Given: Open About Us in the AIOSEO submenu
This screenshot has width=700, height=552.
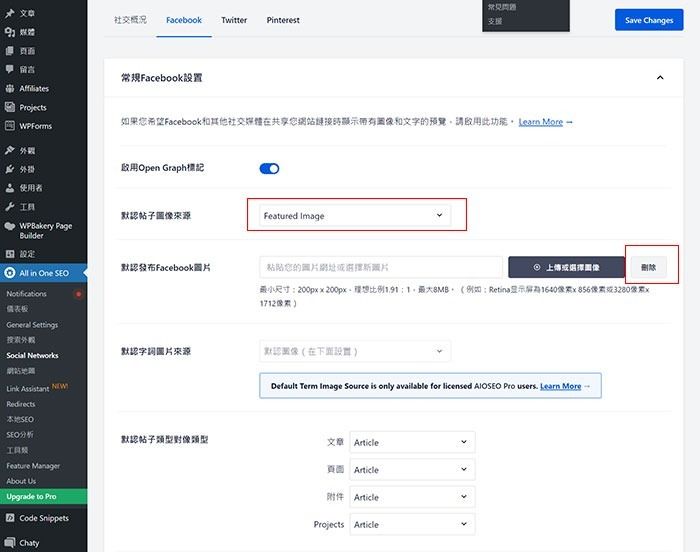Looking at the screenshot, I should 21,481.
